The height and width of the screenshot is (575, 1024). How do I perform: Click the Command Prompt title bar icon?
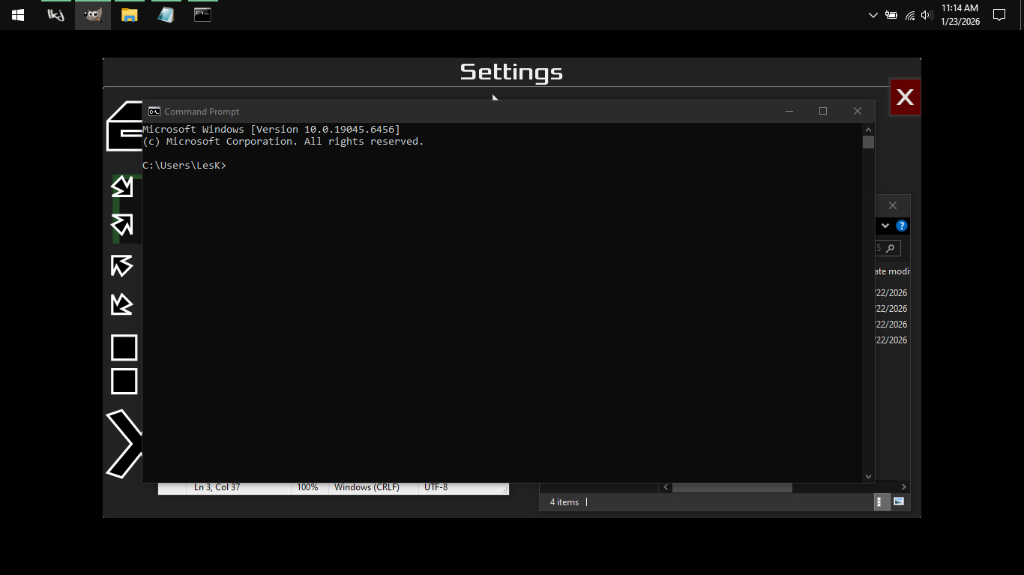pos(154,111)
